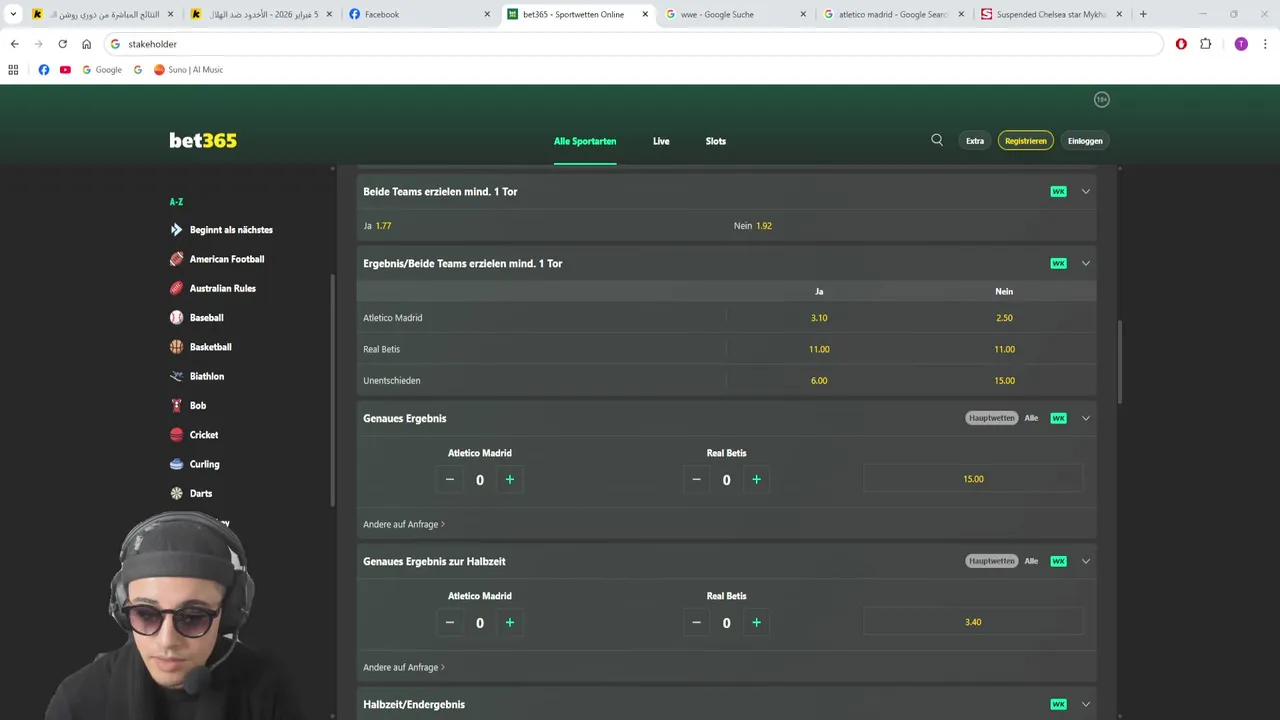The image size is (1280, 720).
Task: Open the browser extensions puzzle icon
Action: point(1205,44)
